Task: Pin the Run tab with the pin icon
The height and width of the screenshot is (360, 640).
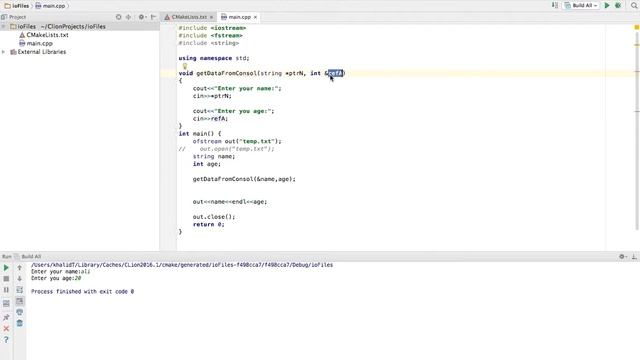Action: tap(6, 317)
